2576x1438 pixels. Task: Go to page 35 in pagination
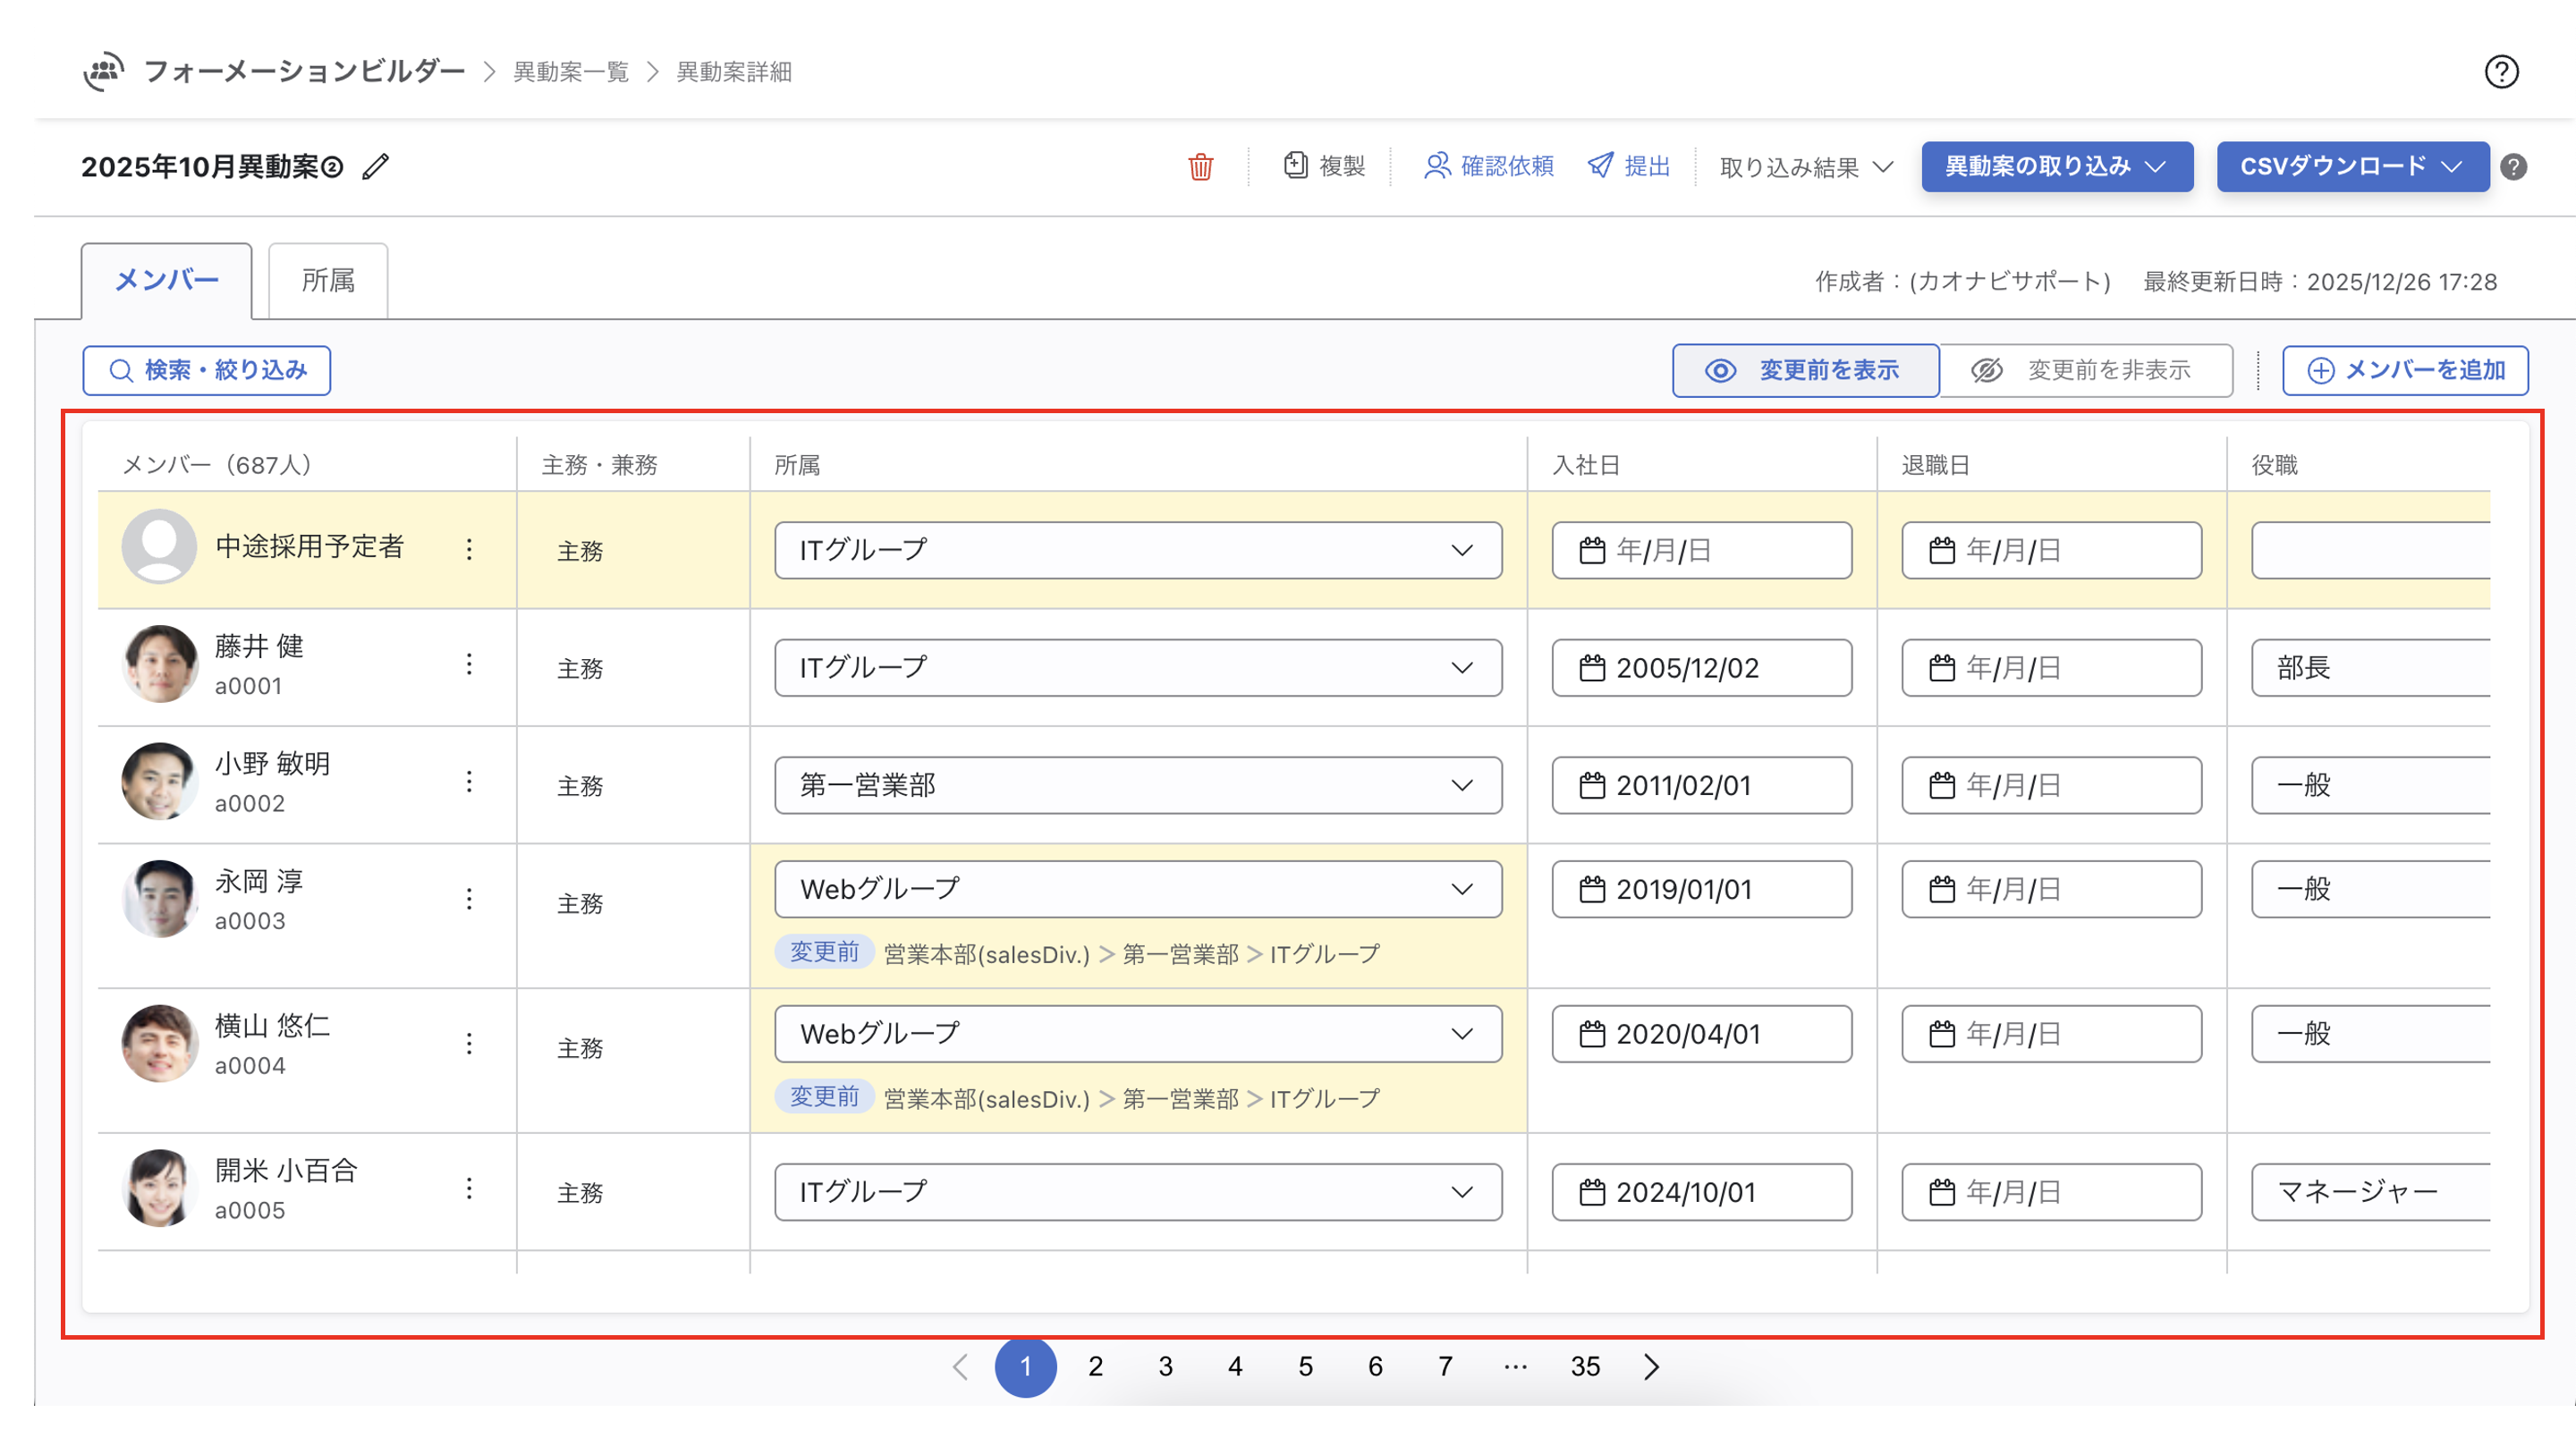(1584, 1366)
